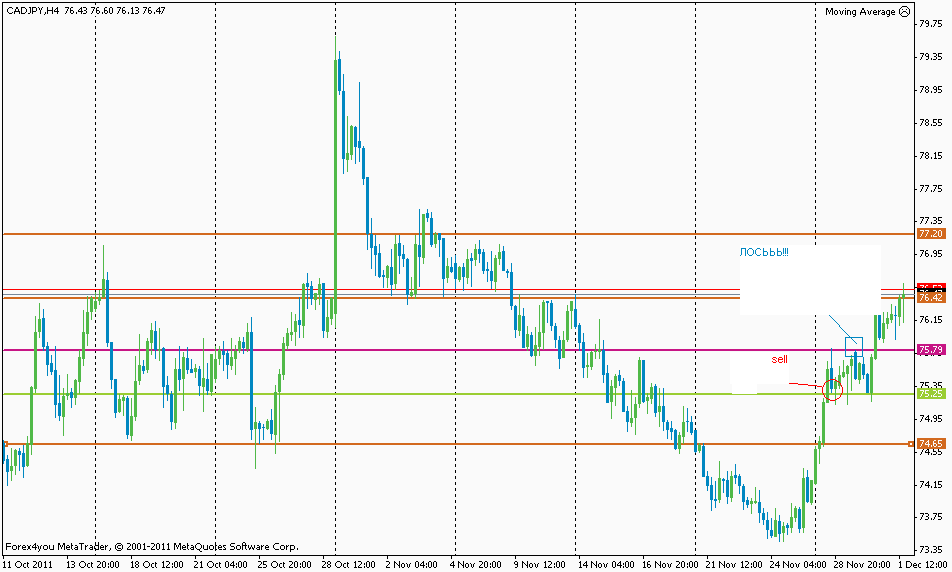Screen dimensions: 952x572
Task: Click the 74.15 price scale value
Action: tap(931, 485)
